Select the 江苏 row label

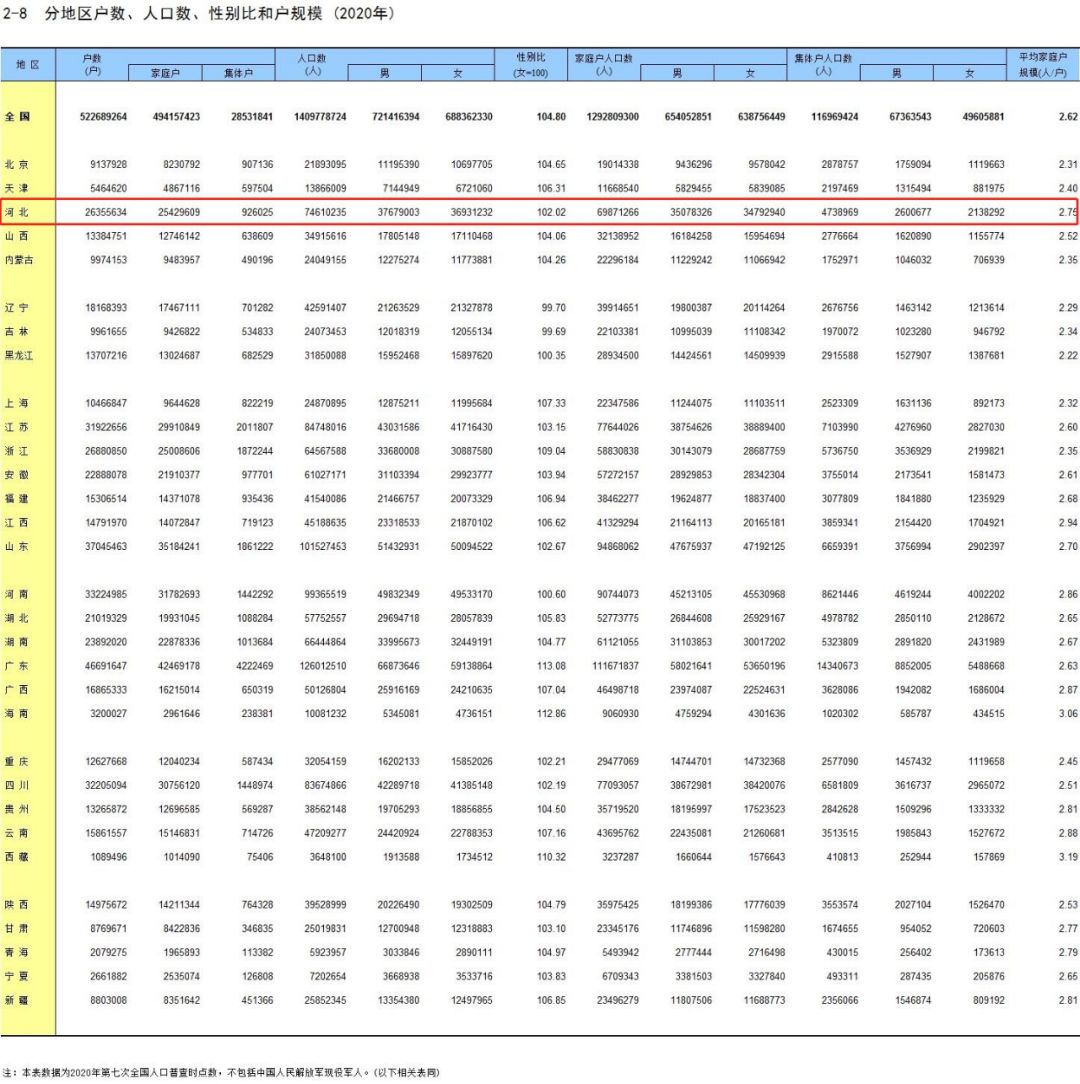(17, 427)
